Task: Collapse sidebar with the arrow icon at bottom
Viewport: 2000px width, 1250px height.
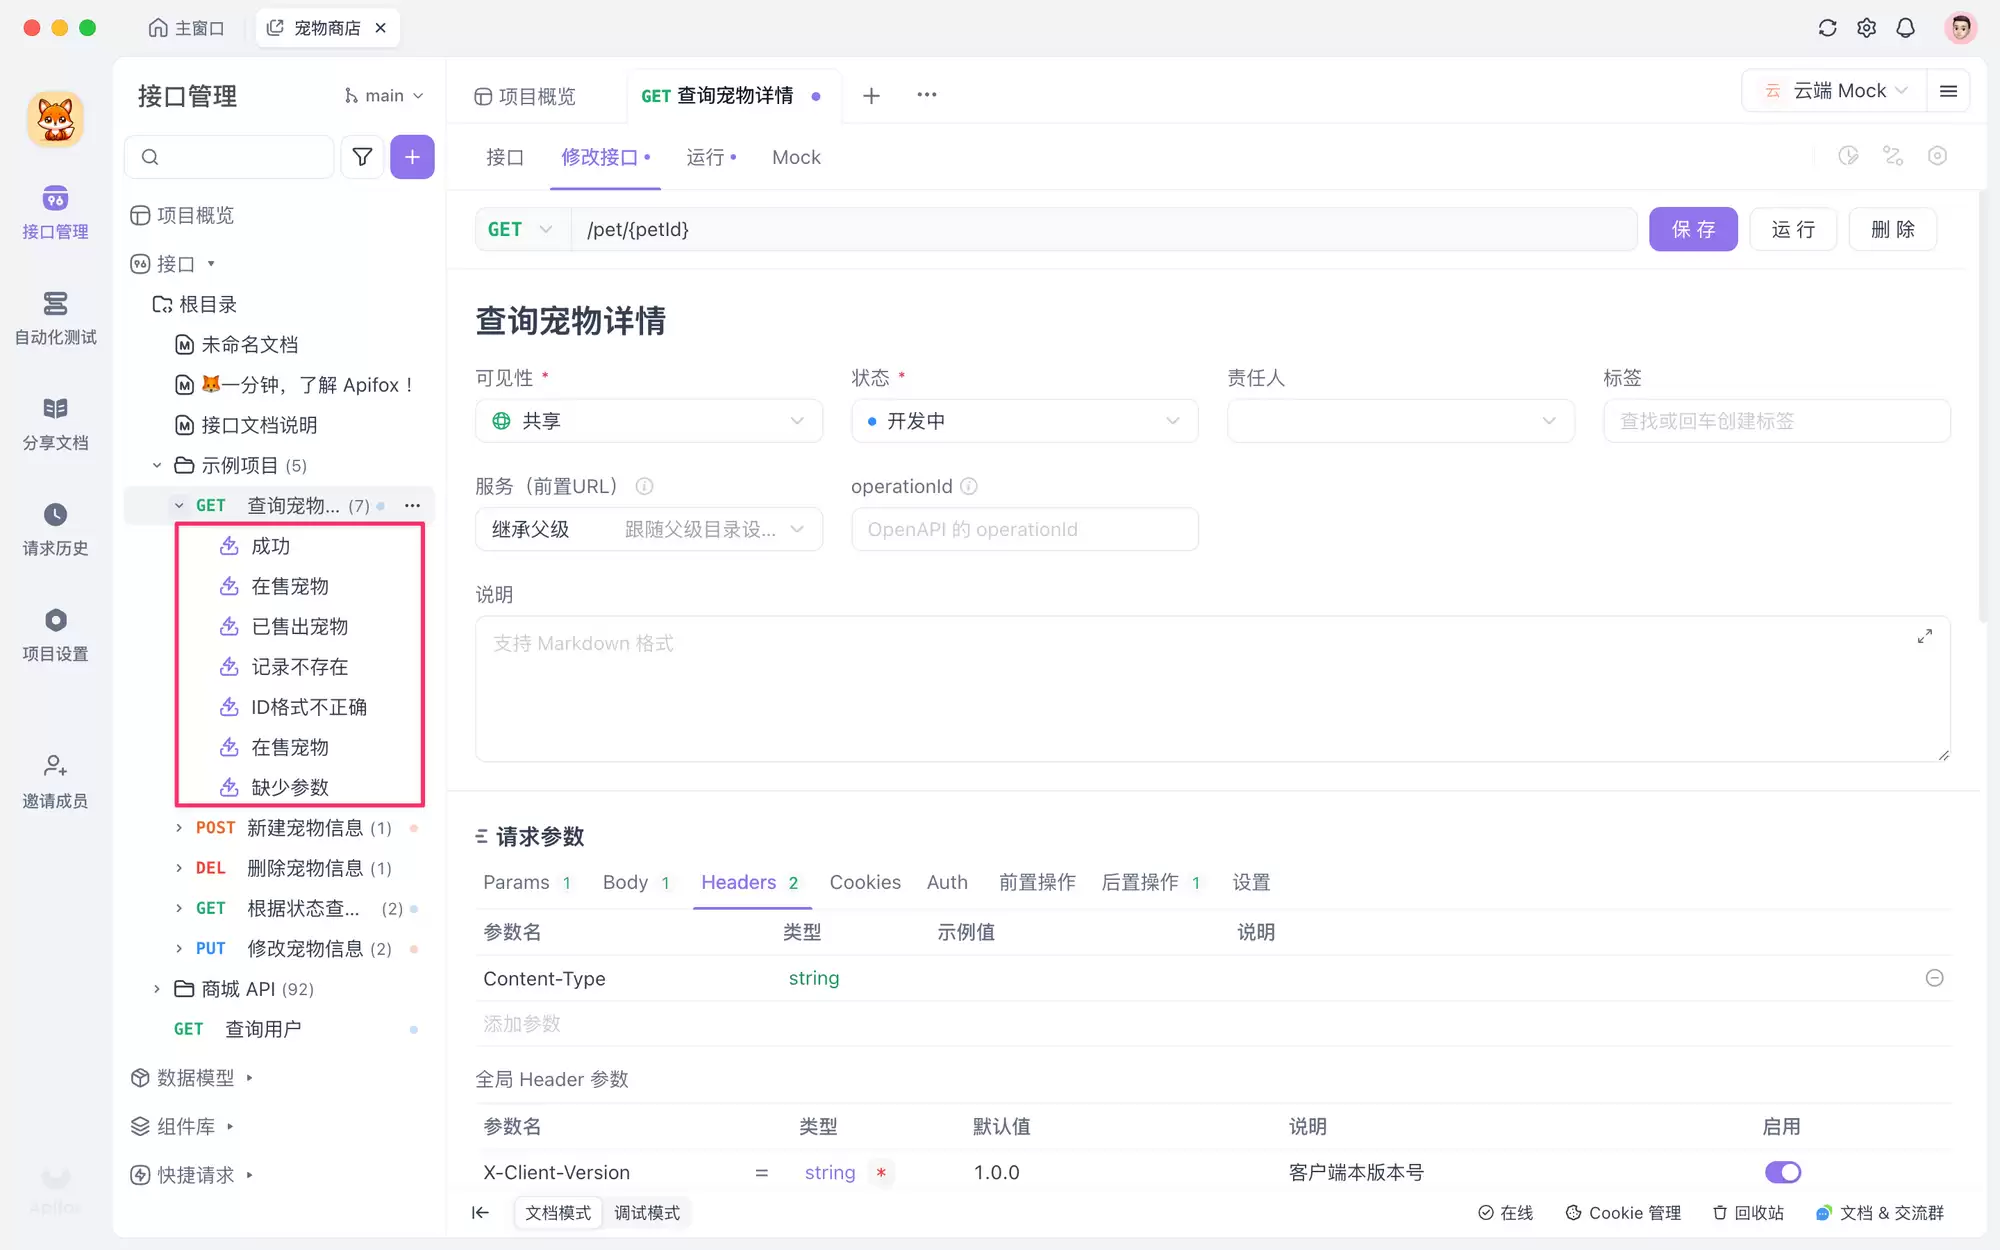Action: (x=480, y=1213)
